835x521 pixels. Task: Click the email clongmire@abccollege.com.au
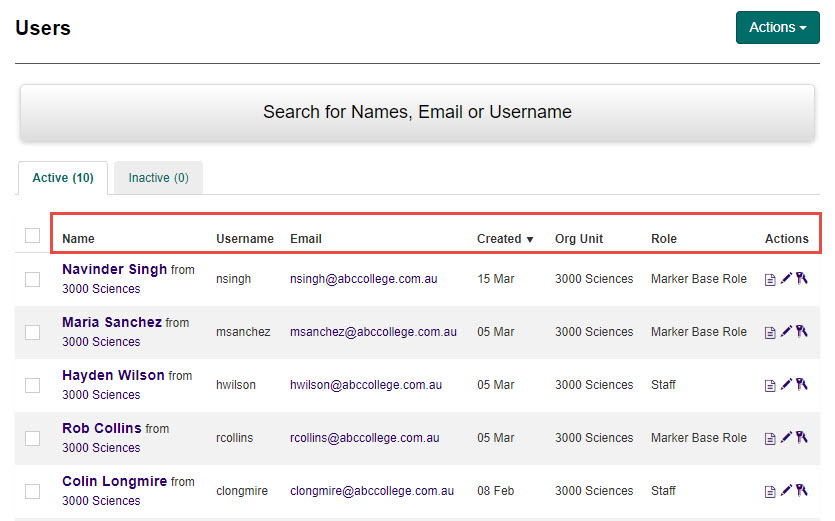click(x=372, y=491)
